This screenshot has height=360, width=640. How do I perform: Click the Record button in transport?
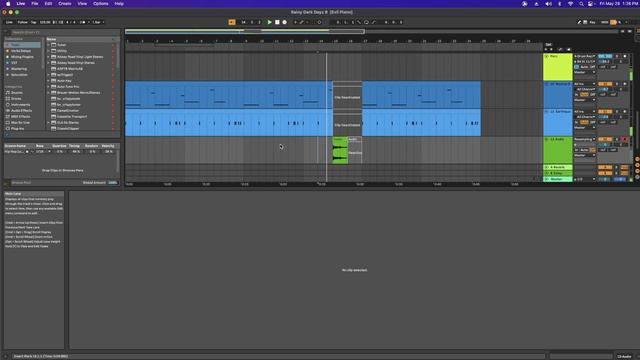coord(284,22)
